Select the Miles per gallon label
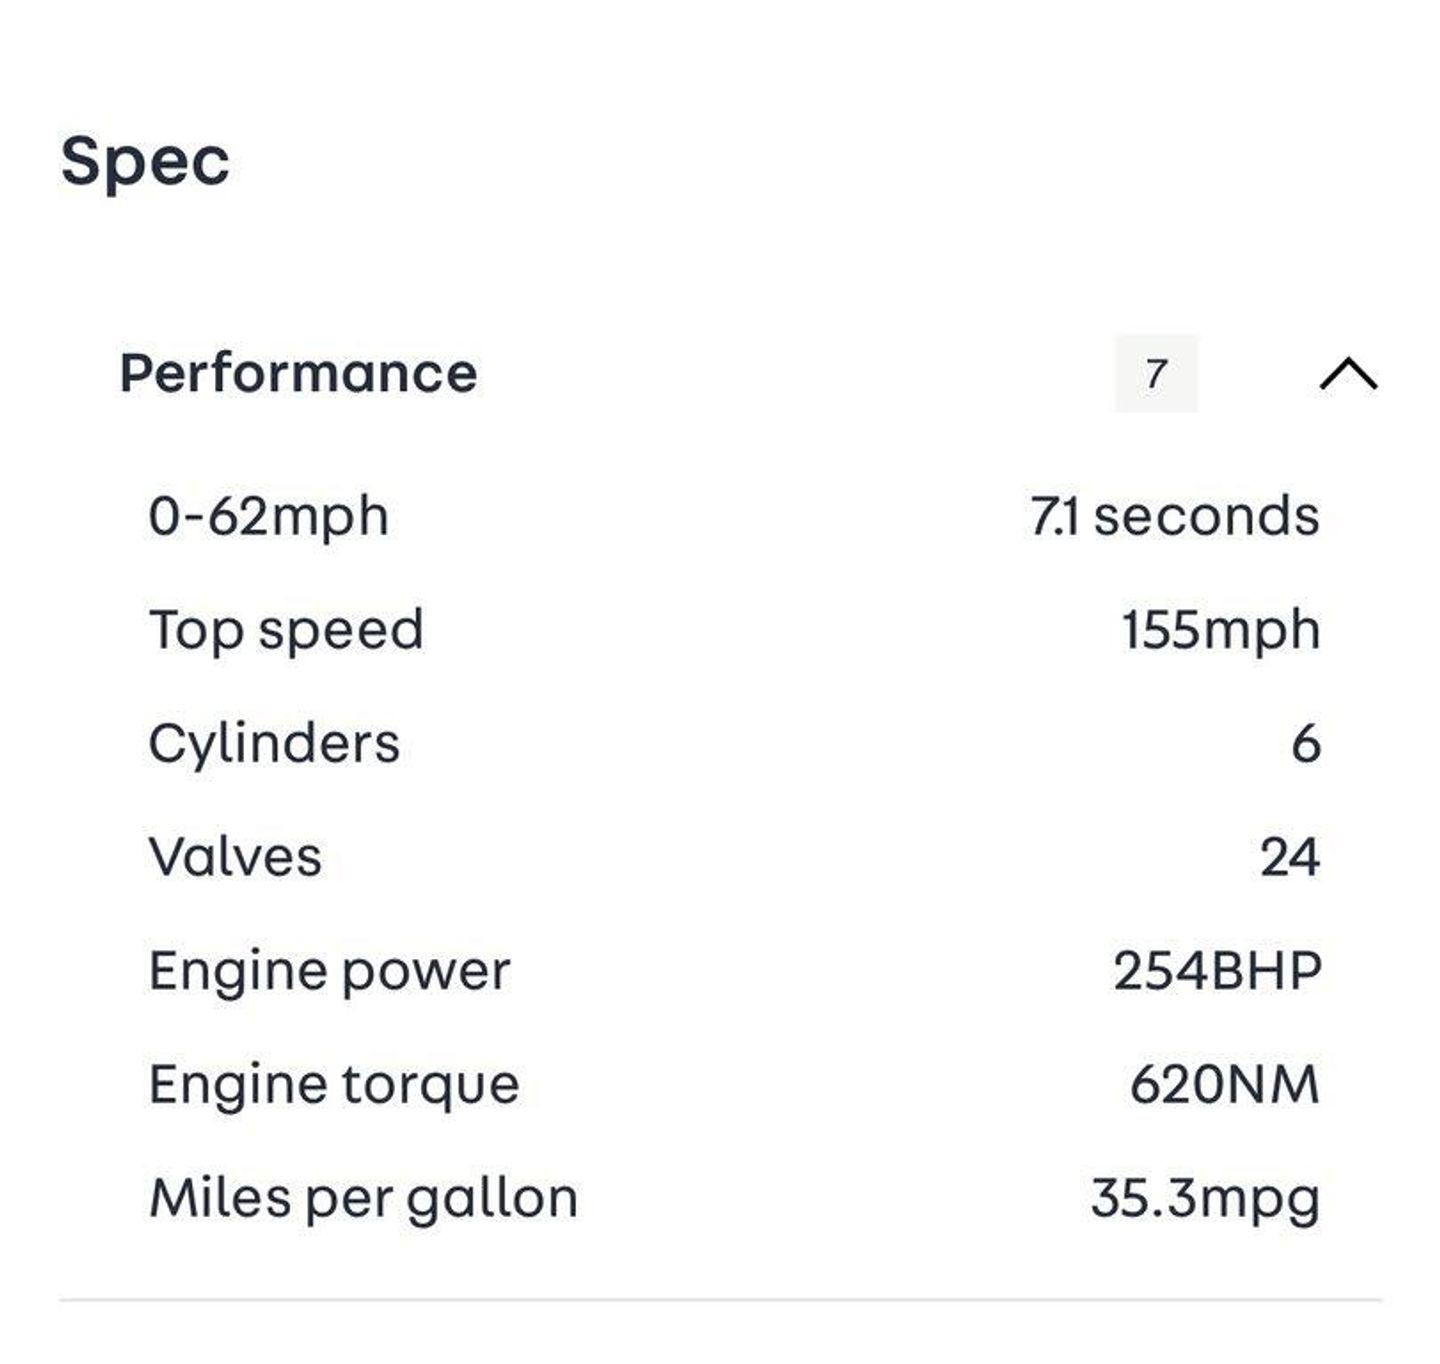This screenshot has height=1364, width=1440. click(x=363, y=1198)
